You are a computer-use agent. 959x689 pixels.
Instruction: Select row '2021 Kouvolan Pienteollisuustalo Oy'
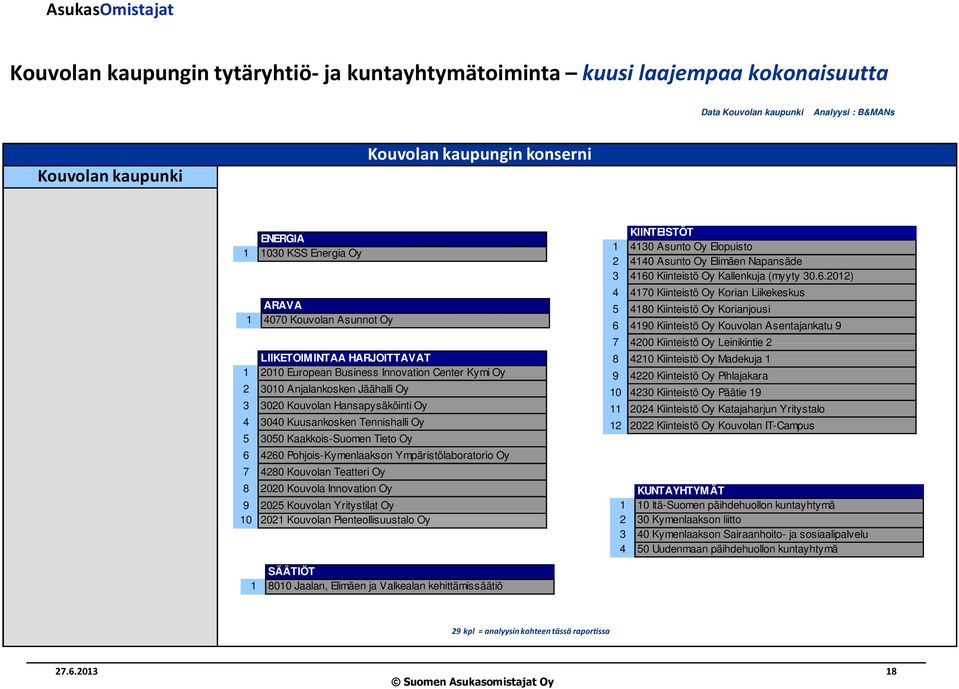coord(402,520)
